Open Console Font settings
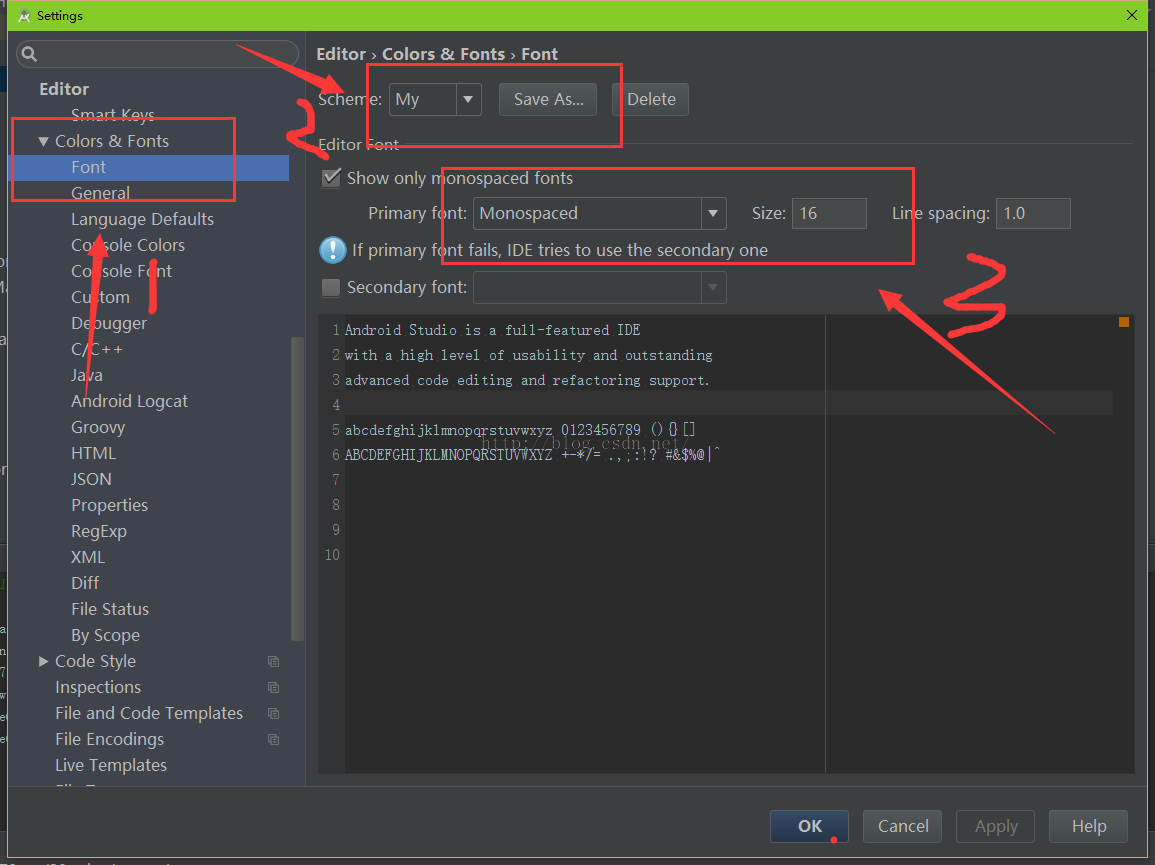This screenshot has width=1155, height=865. (x=121, y=271)
